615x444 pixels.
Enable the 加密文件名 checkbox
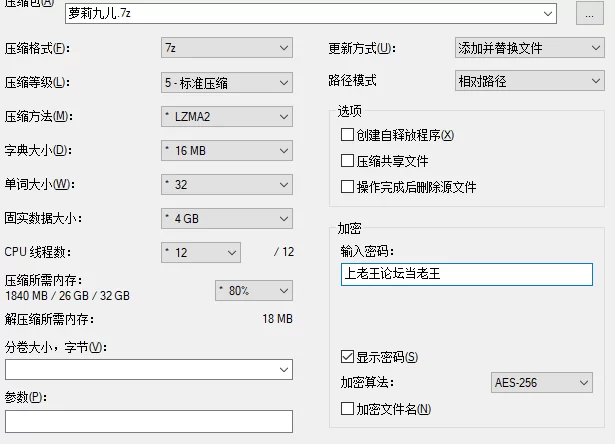347,409
